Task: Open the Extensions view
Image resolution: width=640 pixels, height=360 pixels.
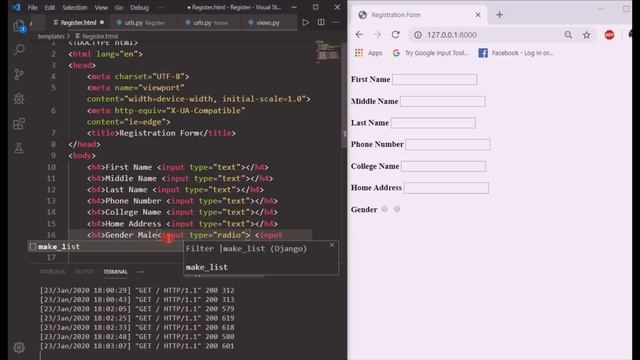Action: [x=19, y=123]
